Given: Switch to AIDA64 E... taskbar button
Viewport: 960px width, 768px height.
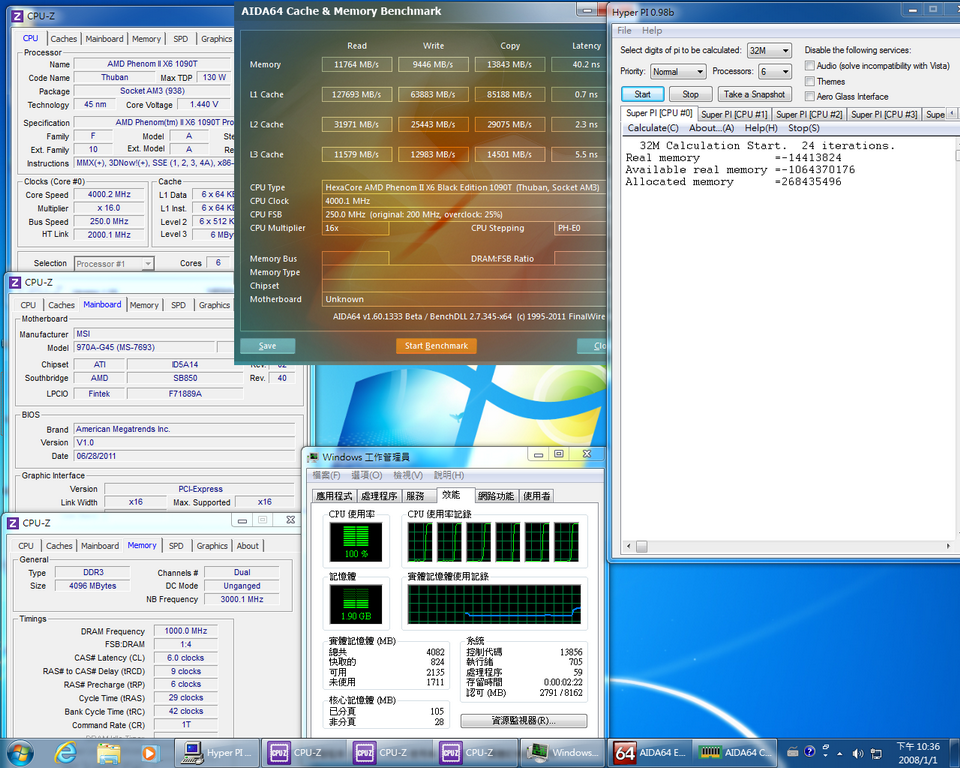Looking at the screenshot, I should pyautogui.click(x=650, y=753).
